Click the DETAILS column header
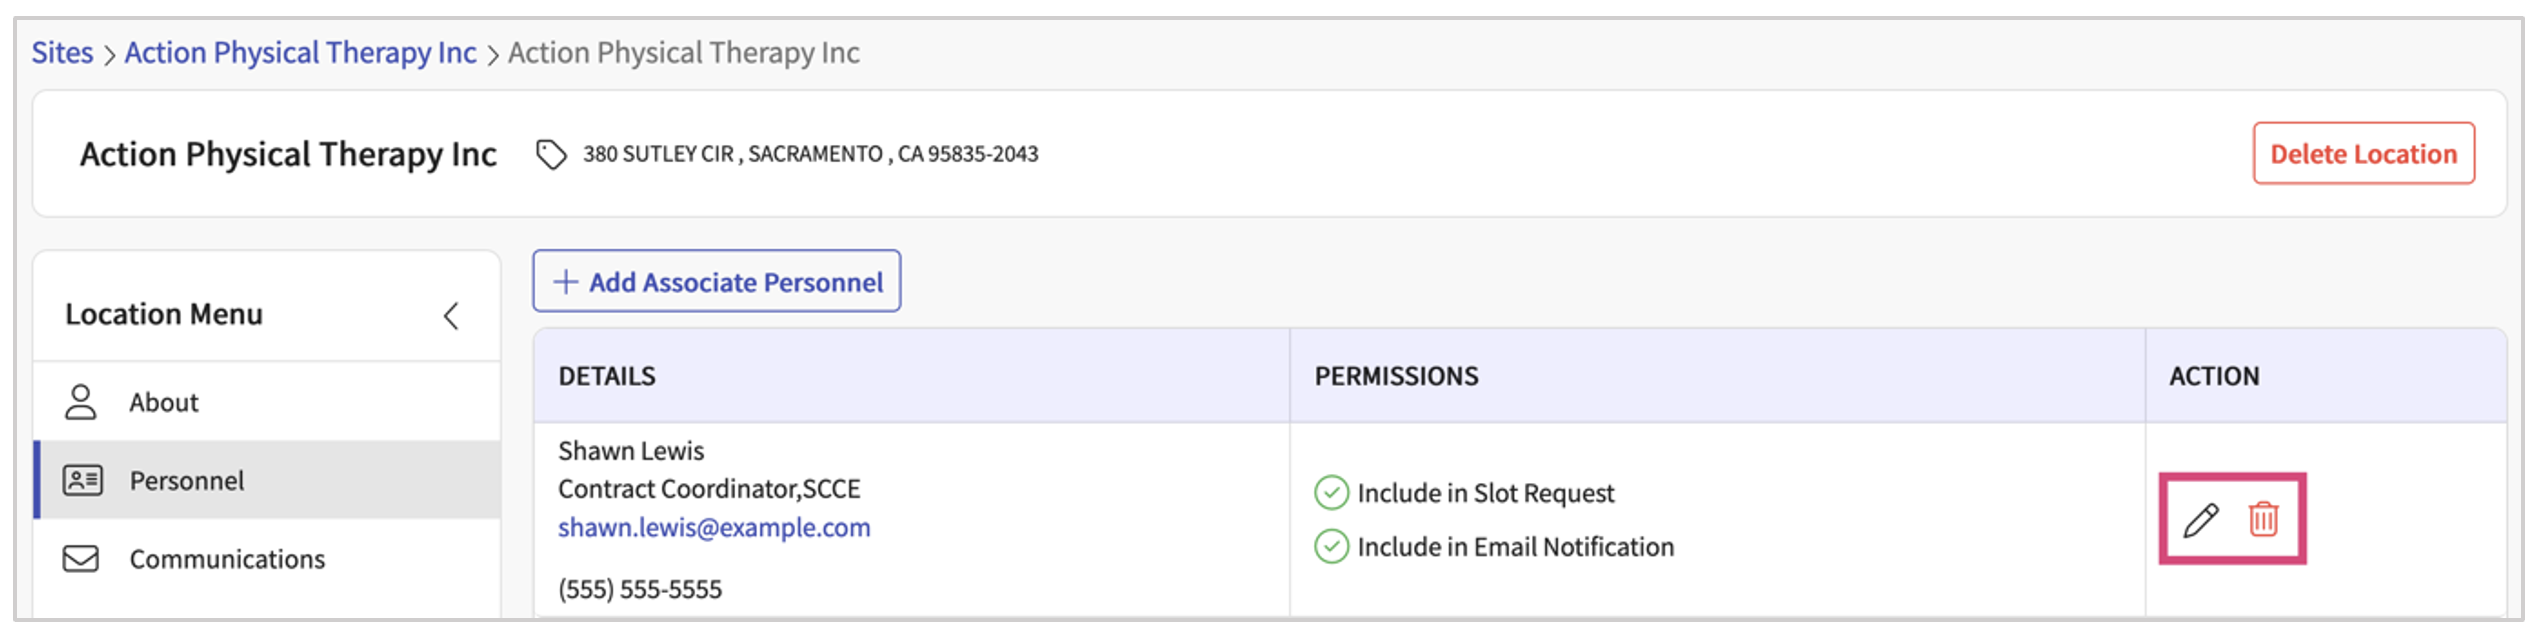The image size is (2536, 634). (607, 376)
